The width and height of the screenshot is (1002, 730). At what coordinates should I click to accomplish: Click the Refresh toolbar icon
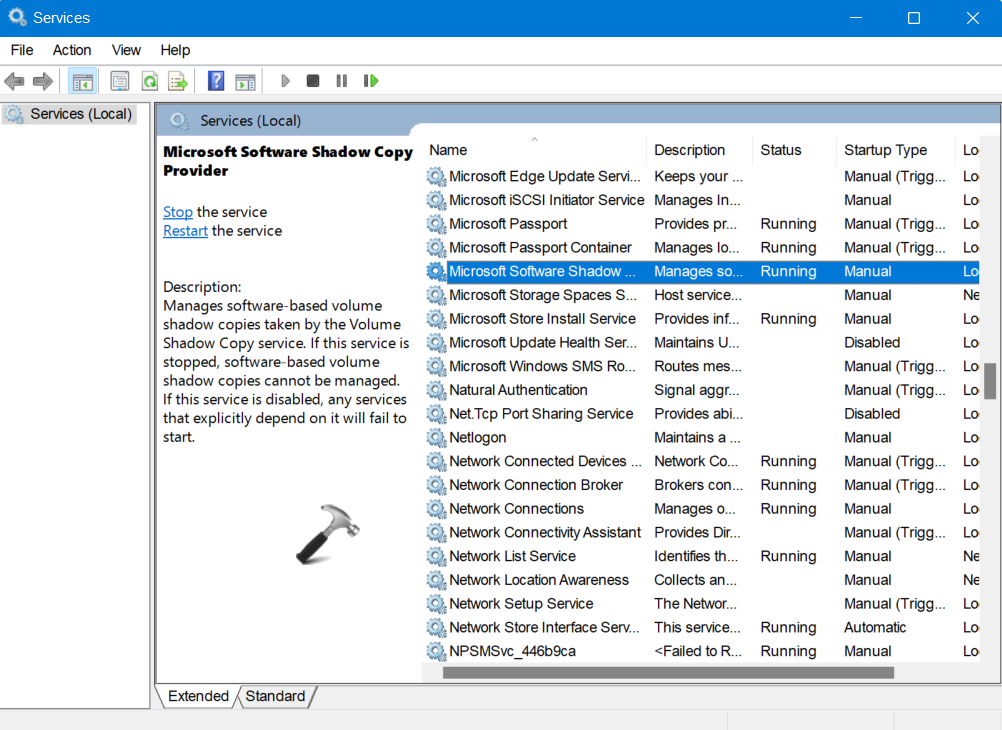point(149,81)
